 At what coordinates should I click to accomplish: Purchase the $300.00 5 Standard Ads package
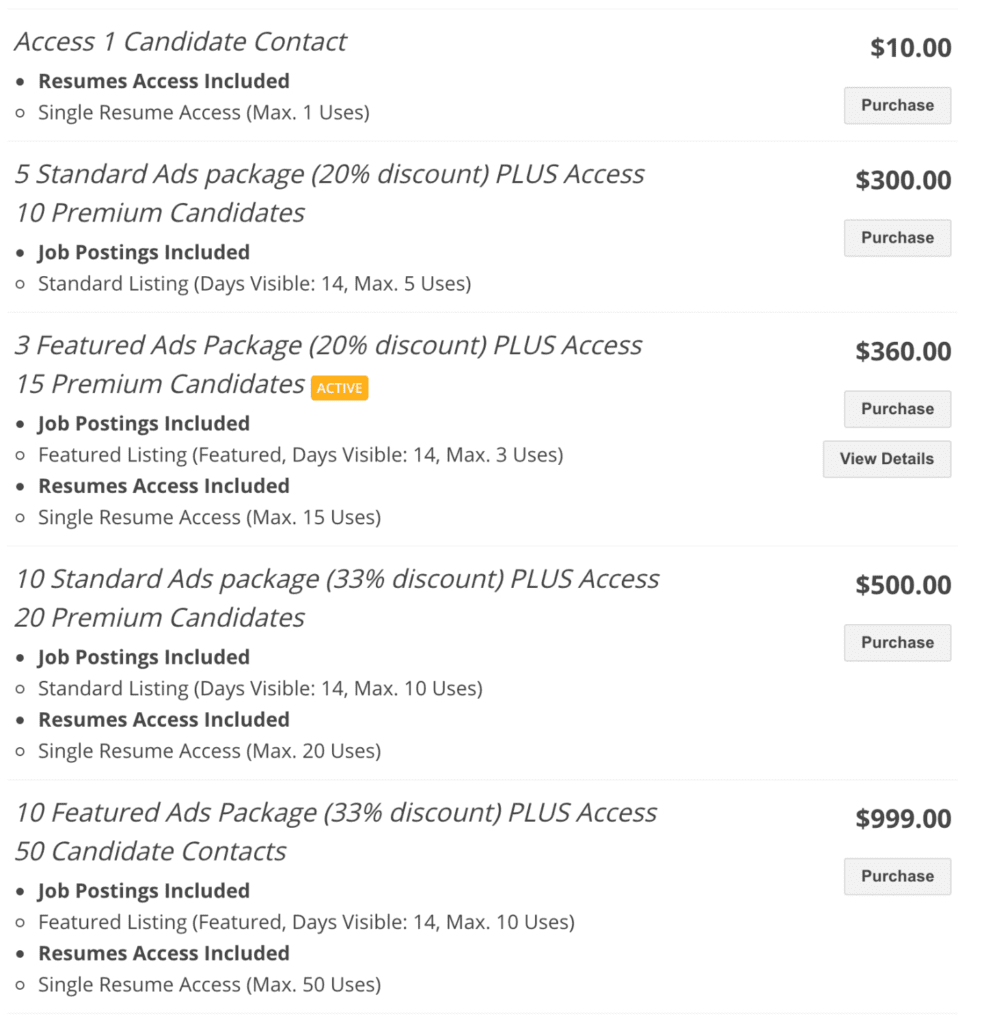897,238
